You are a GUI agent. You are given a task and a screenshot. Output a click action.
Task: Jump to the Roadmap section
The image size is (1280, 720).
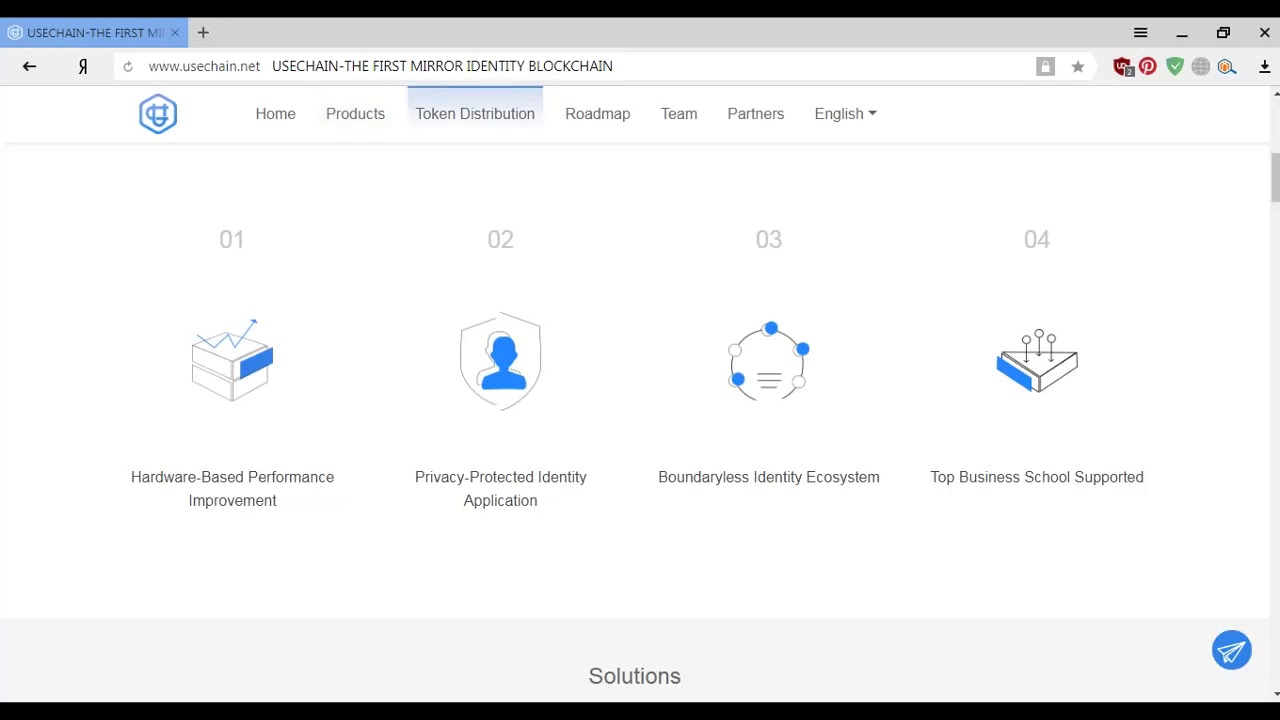[597, 114]
